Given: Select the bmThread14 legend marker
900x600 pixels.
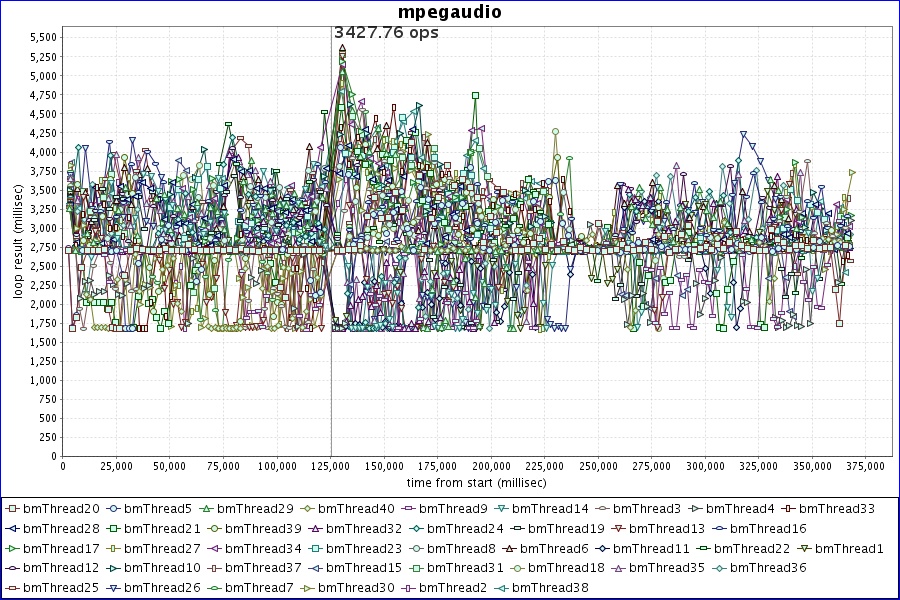Looking at the screenshot, I should click(x=501, y=509).
